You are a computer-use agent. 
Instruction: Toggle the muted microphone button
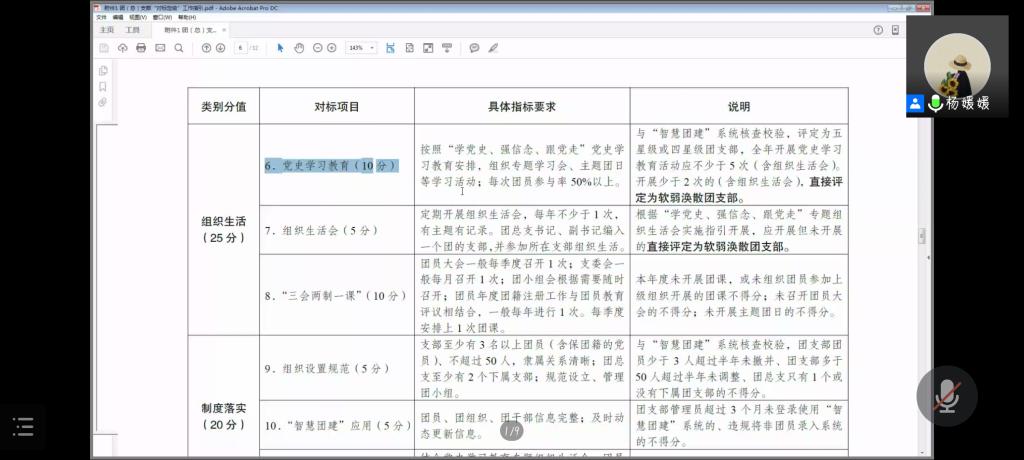click(x=946, y=396)
